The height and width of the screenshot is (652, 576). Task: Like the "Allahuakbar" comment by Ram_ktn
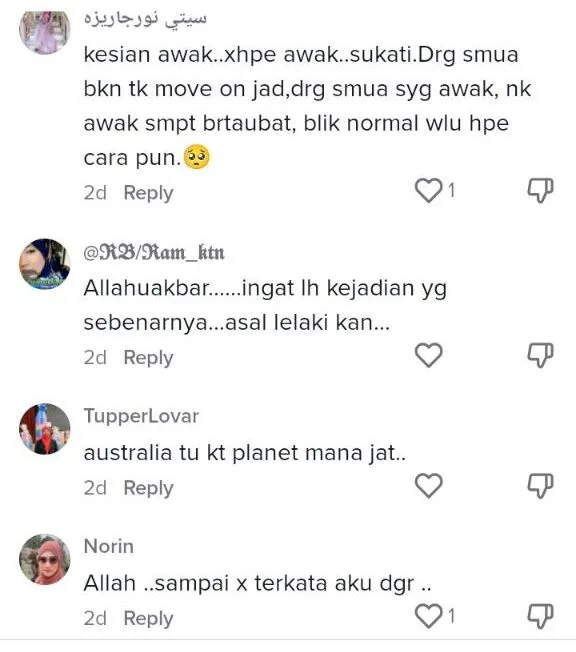pos(428,355)
